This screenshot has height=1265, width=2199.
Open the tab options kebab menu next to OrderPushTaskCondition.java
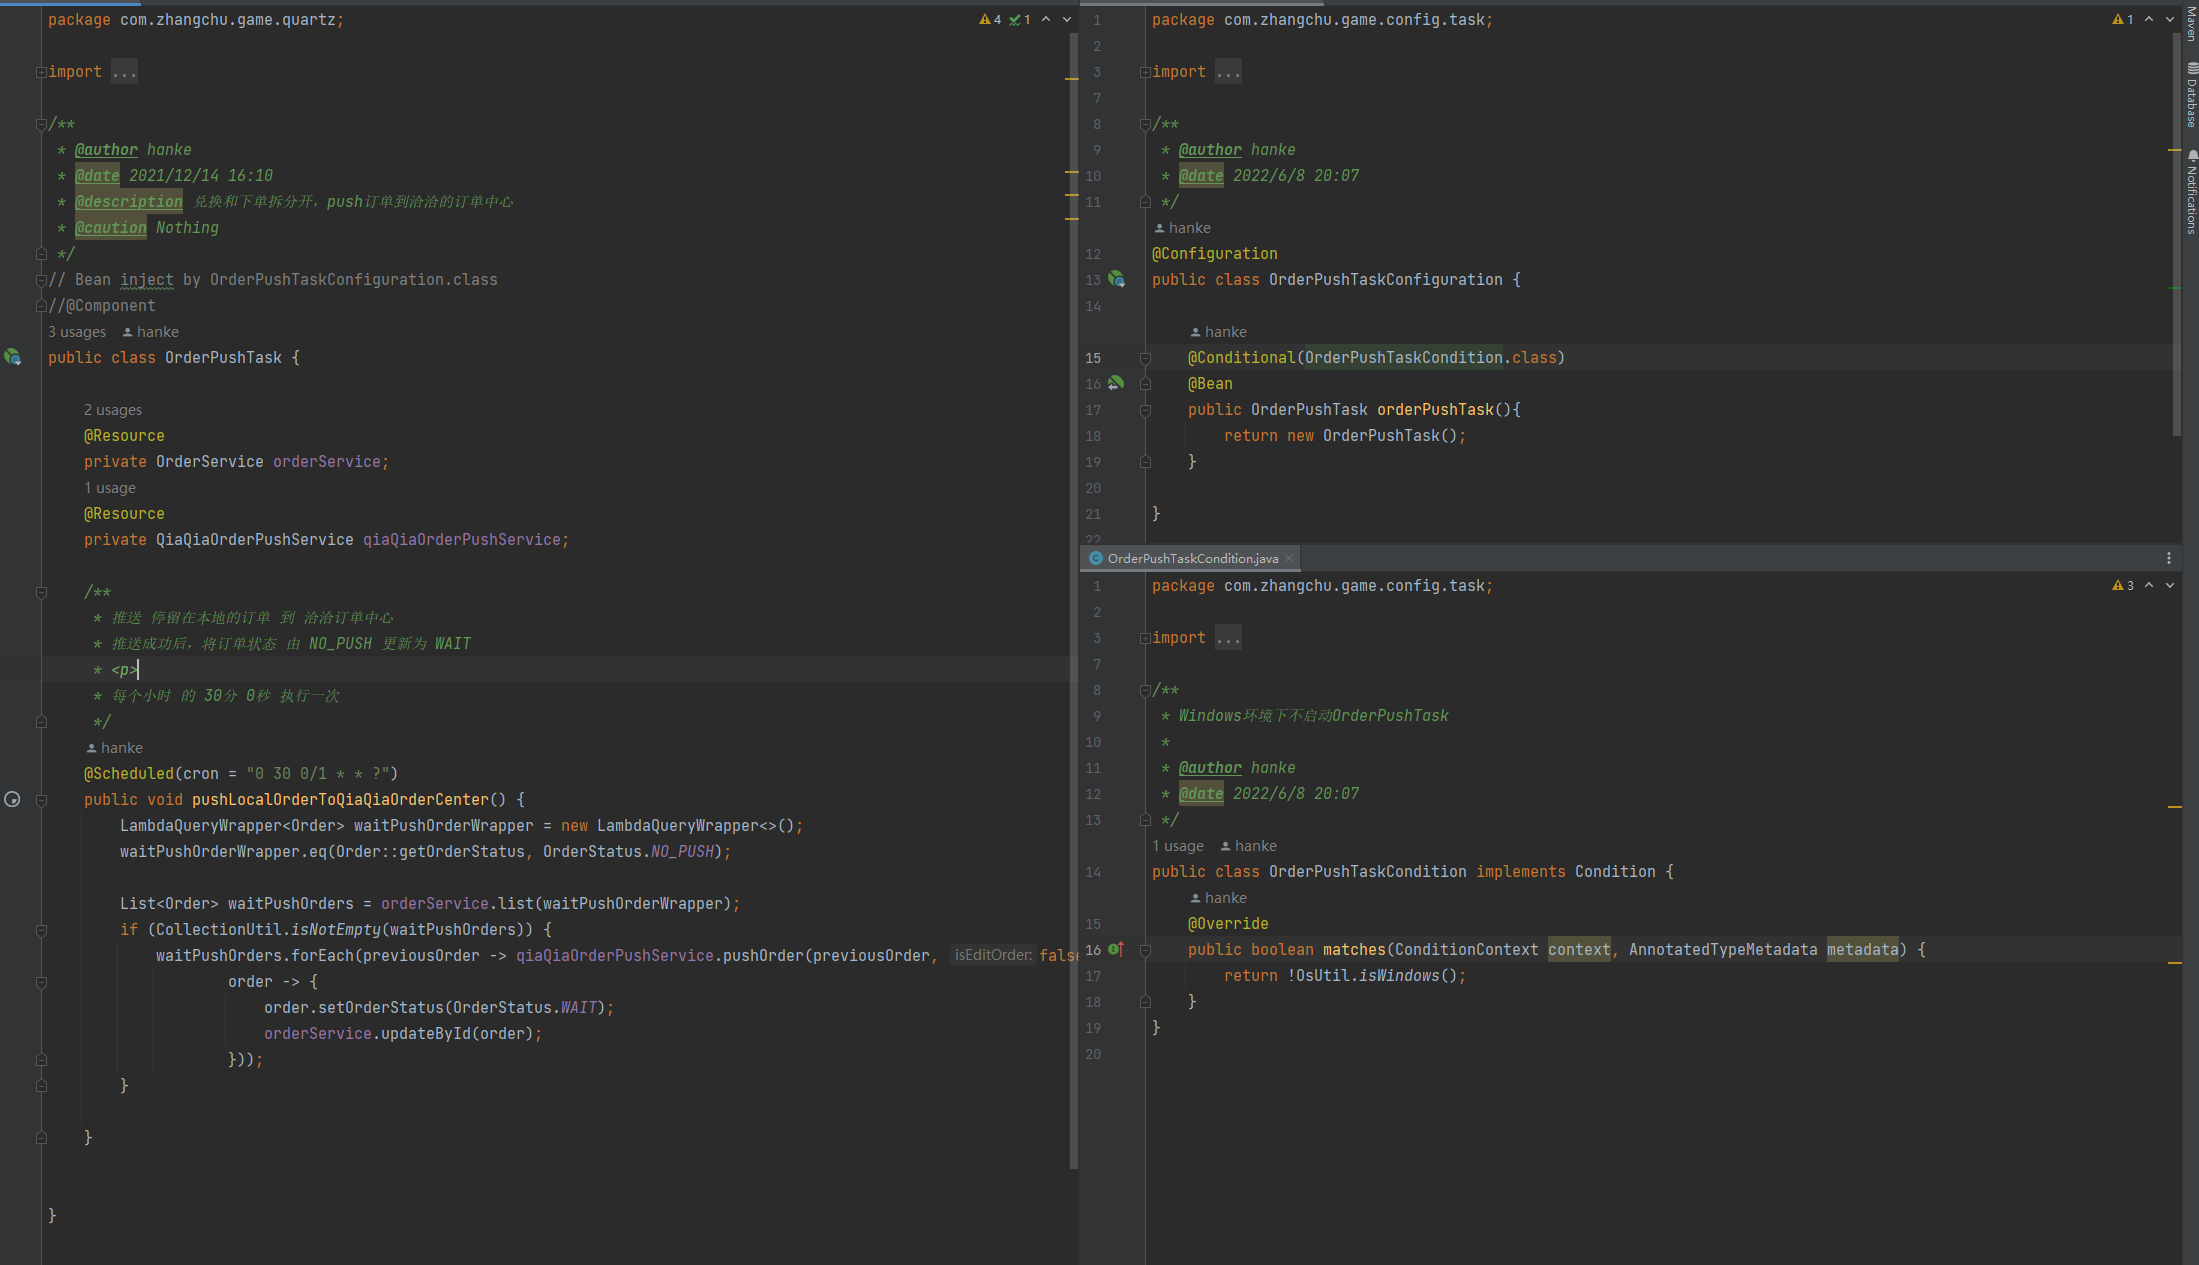tap(2169, 558)
